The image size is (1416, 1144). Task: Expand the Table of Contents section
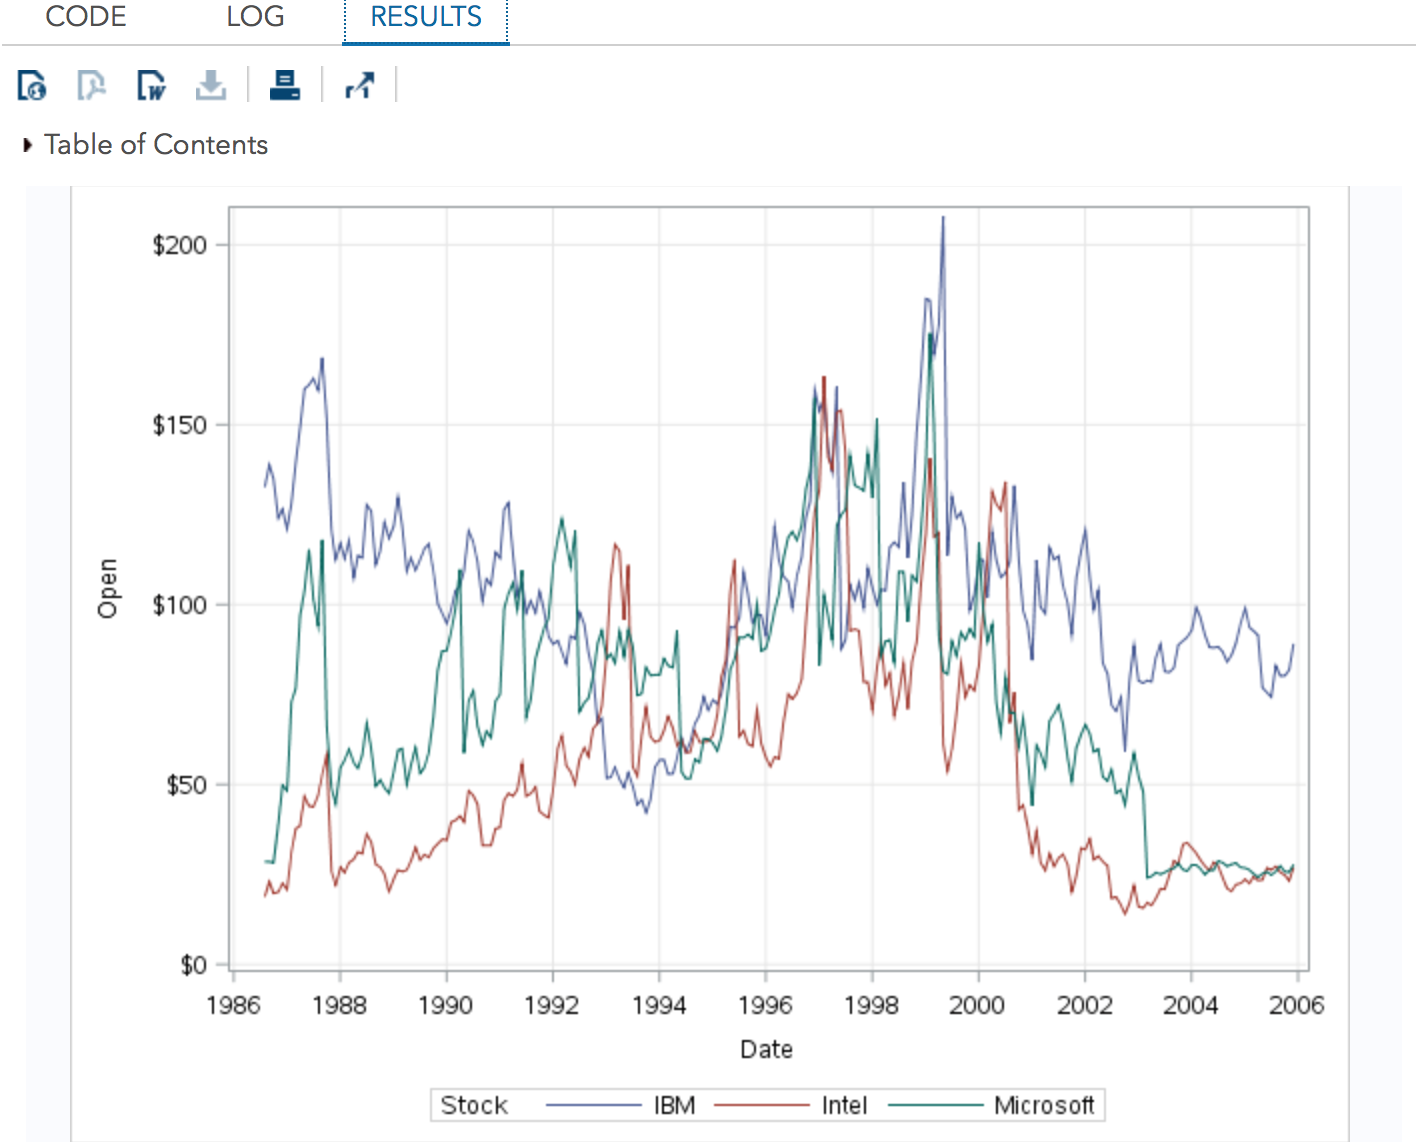point(27,144)
